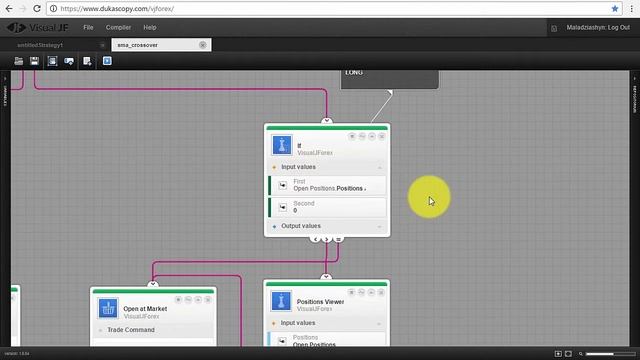The image size is (640, 360).
Task: Click the greater-than output port of If block
Action: pos(327,239)
